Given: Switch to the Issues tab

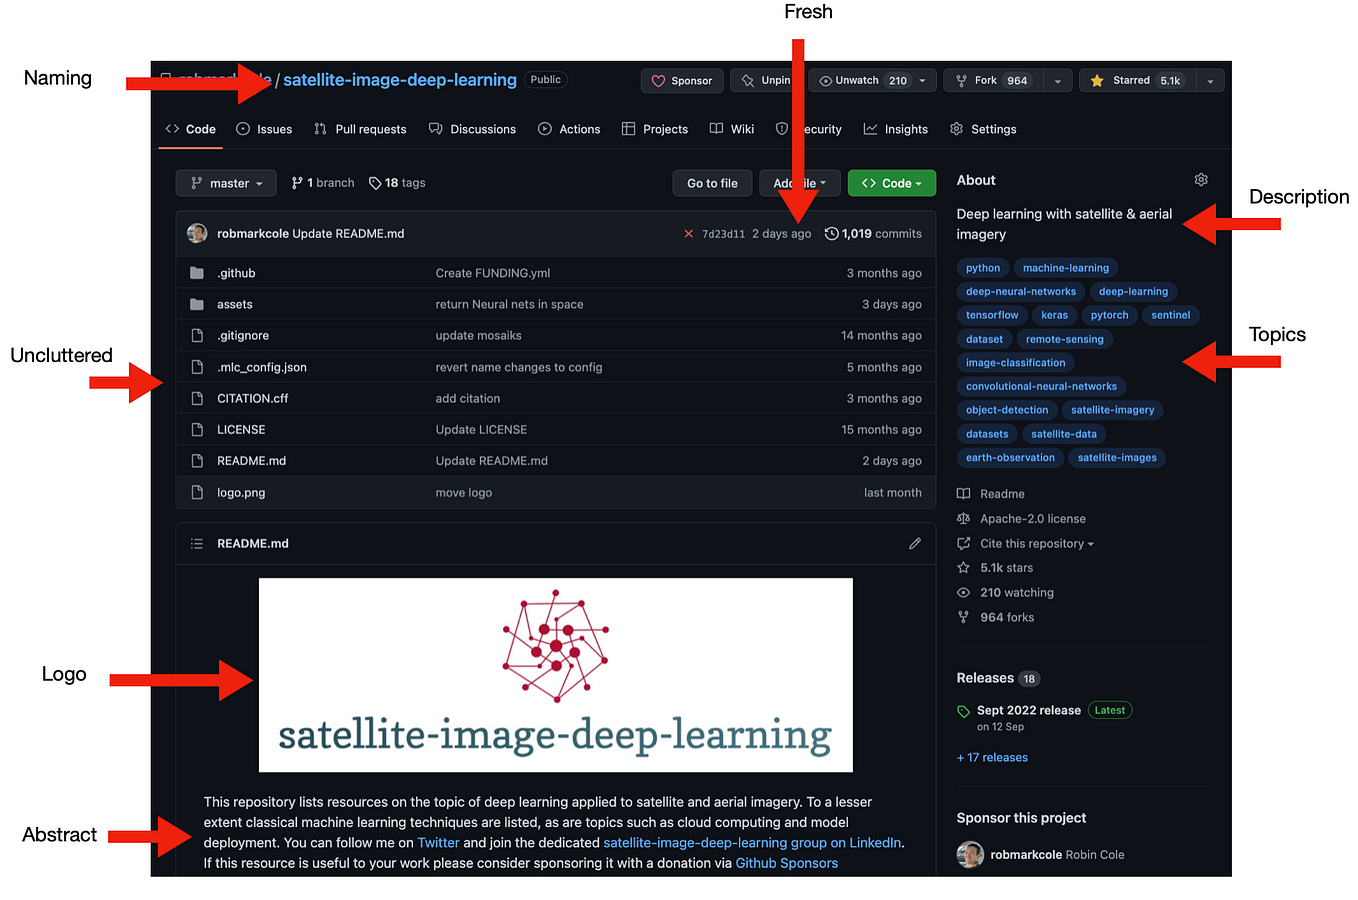Looking at the screenshot, I should click(x=264, y=128).
